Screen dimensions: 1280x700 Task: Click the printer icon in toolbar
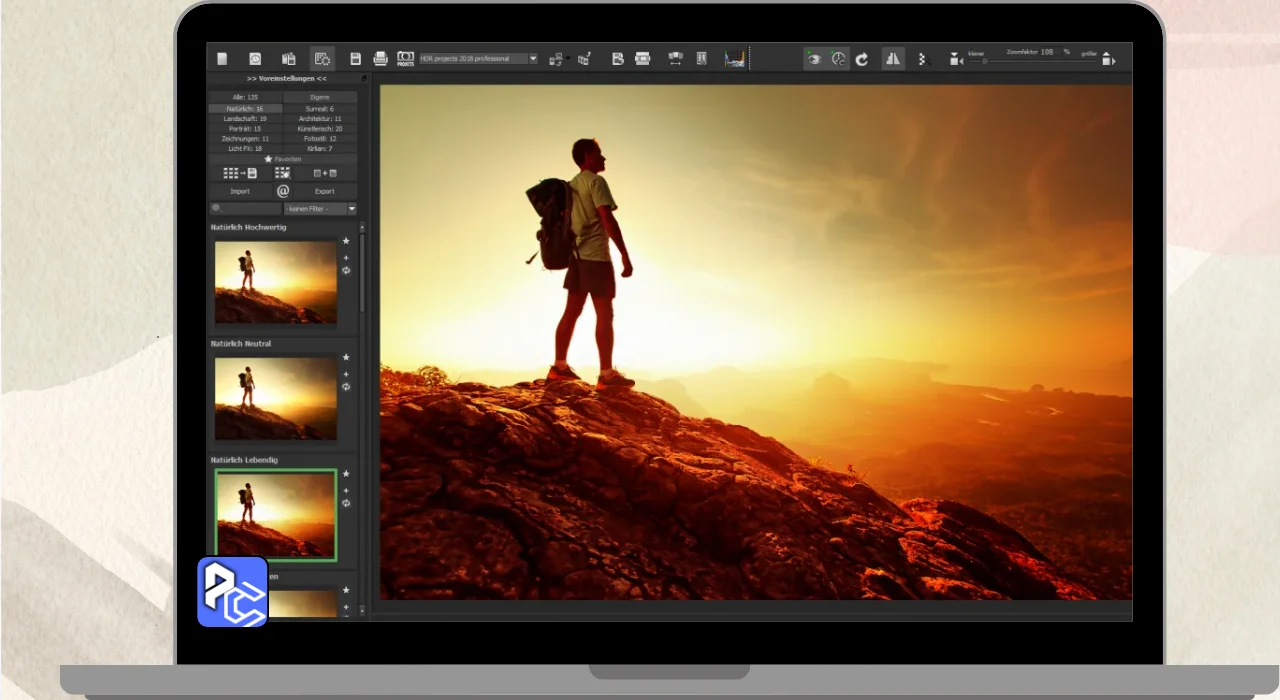click(x=380, y=59)
